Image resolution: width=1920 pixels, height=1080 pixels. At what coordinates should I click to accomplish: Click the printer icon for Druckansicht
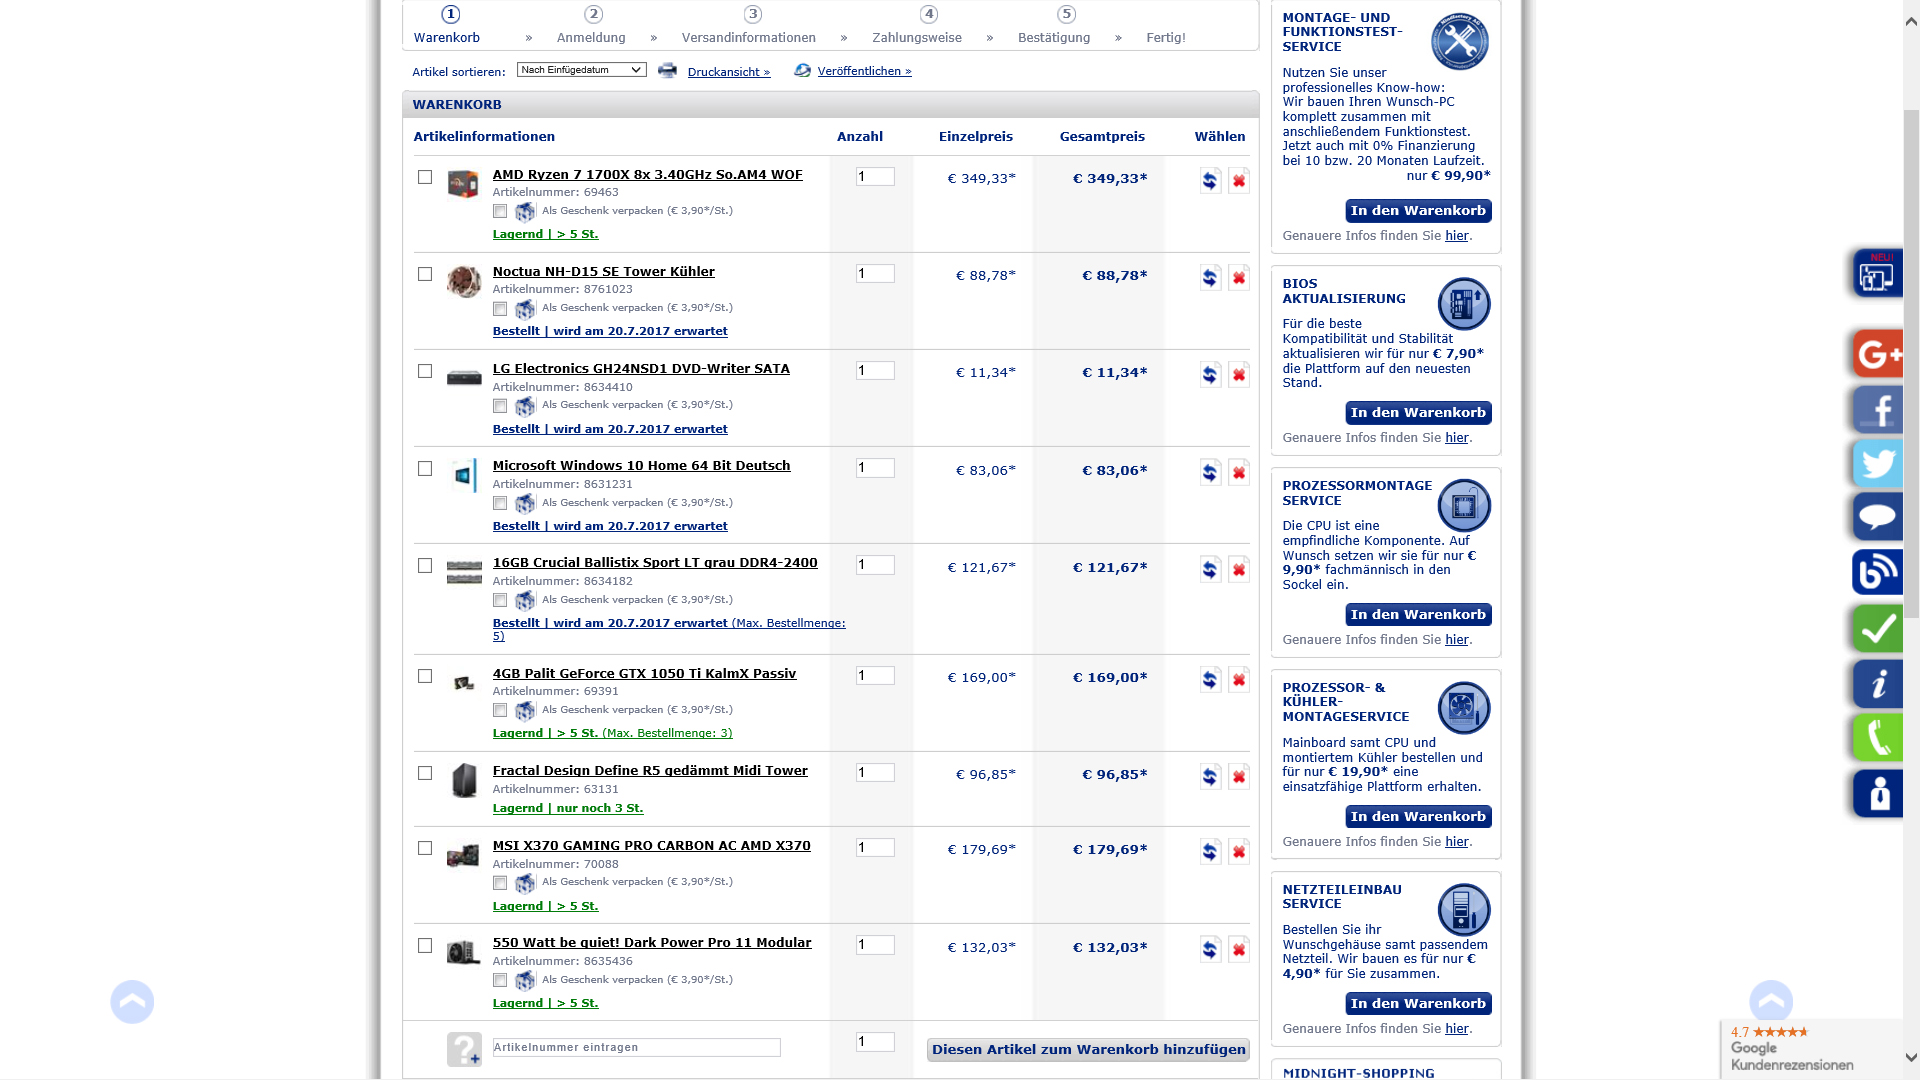pyautogui.click(x=667, y=71)
